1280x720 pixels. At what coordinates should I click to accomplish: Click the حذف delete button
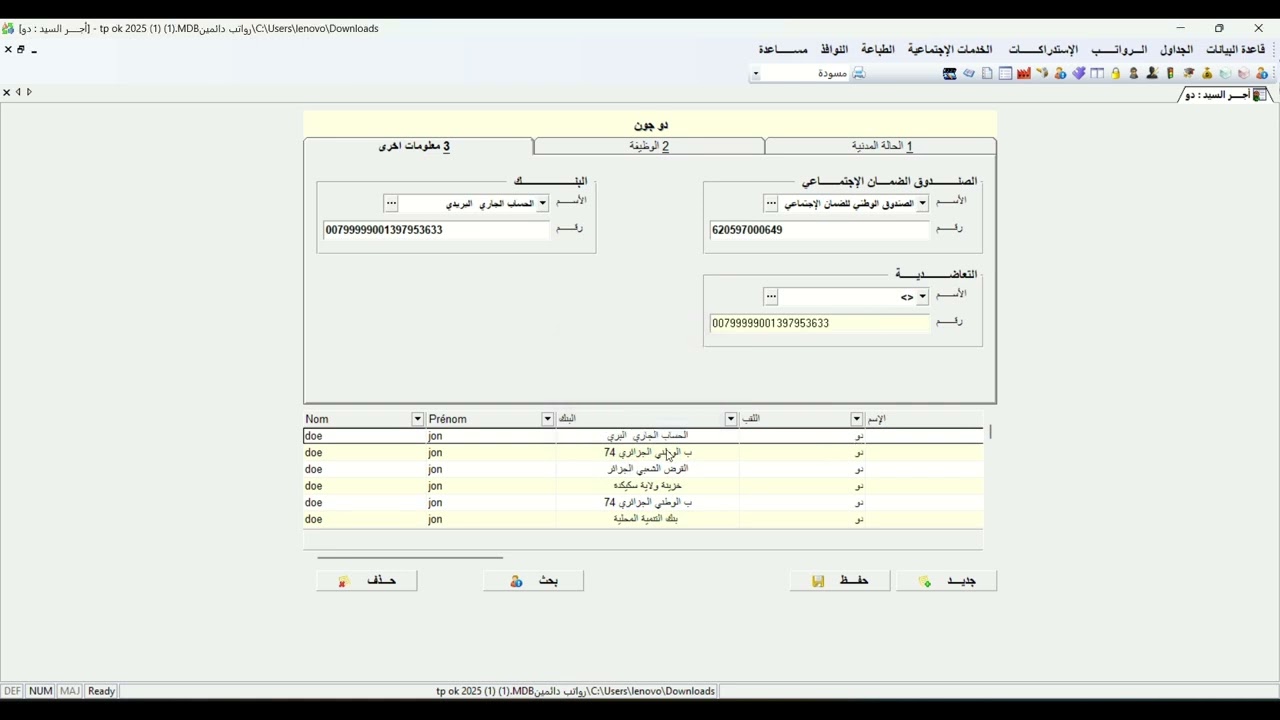[367, 581]
